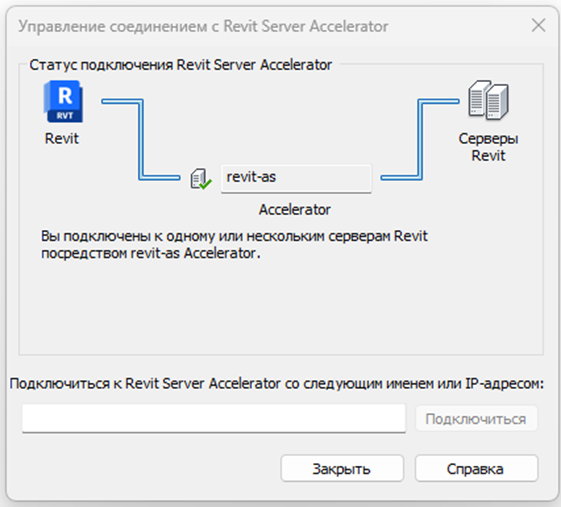The width and height of the screenshot is (561, 507).
Task: Click the connection status message text
Action: point(234,245)
